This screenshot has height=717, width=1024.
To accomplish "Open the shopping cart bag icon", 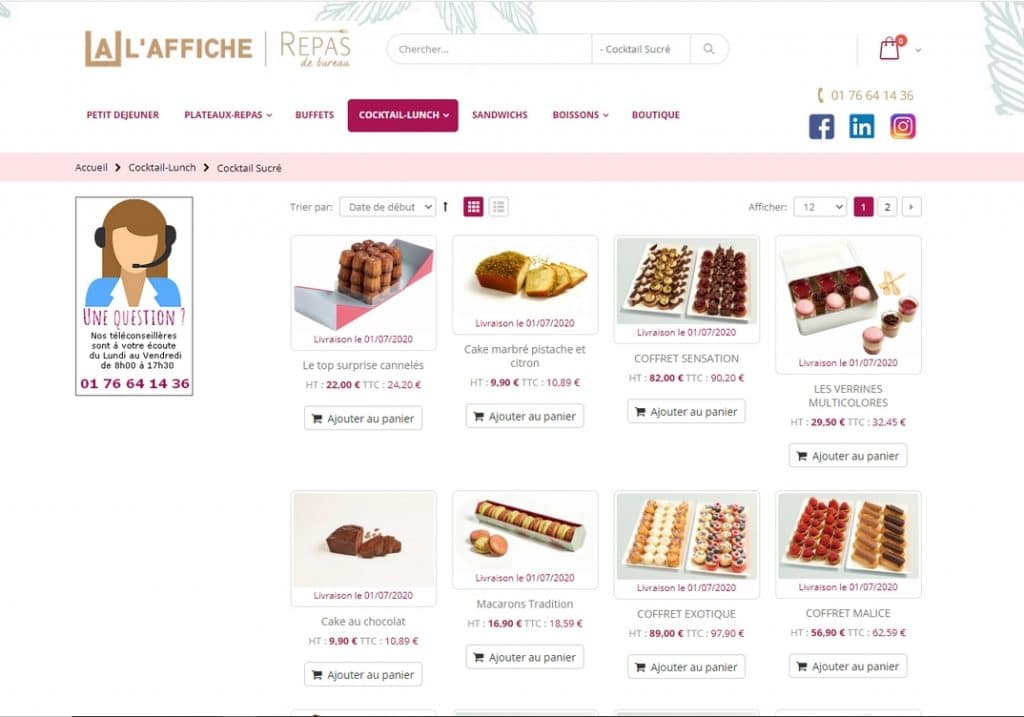I will tap(889, 49).
